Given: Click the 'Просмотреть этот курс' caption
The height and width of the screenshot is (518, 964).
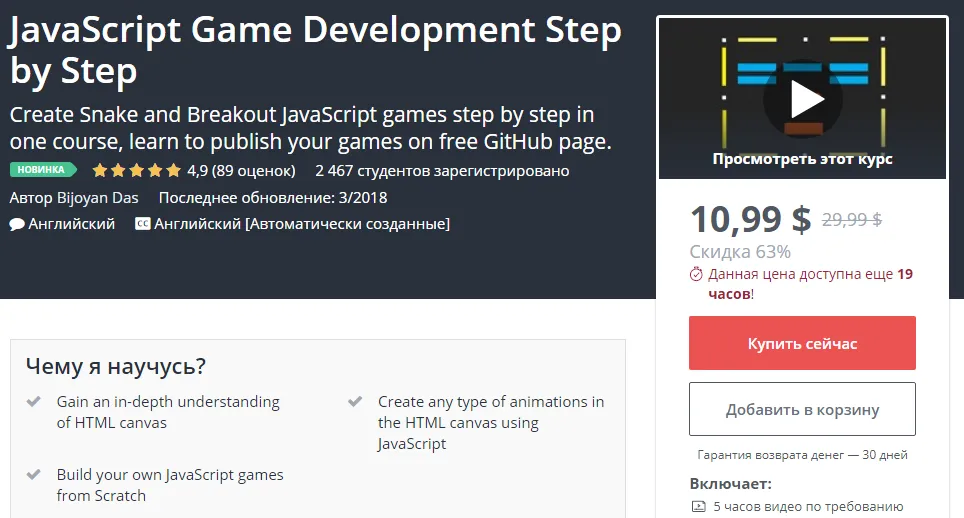Looking at the screenshot, I should [802, 158].
